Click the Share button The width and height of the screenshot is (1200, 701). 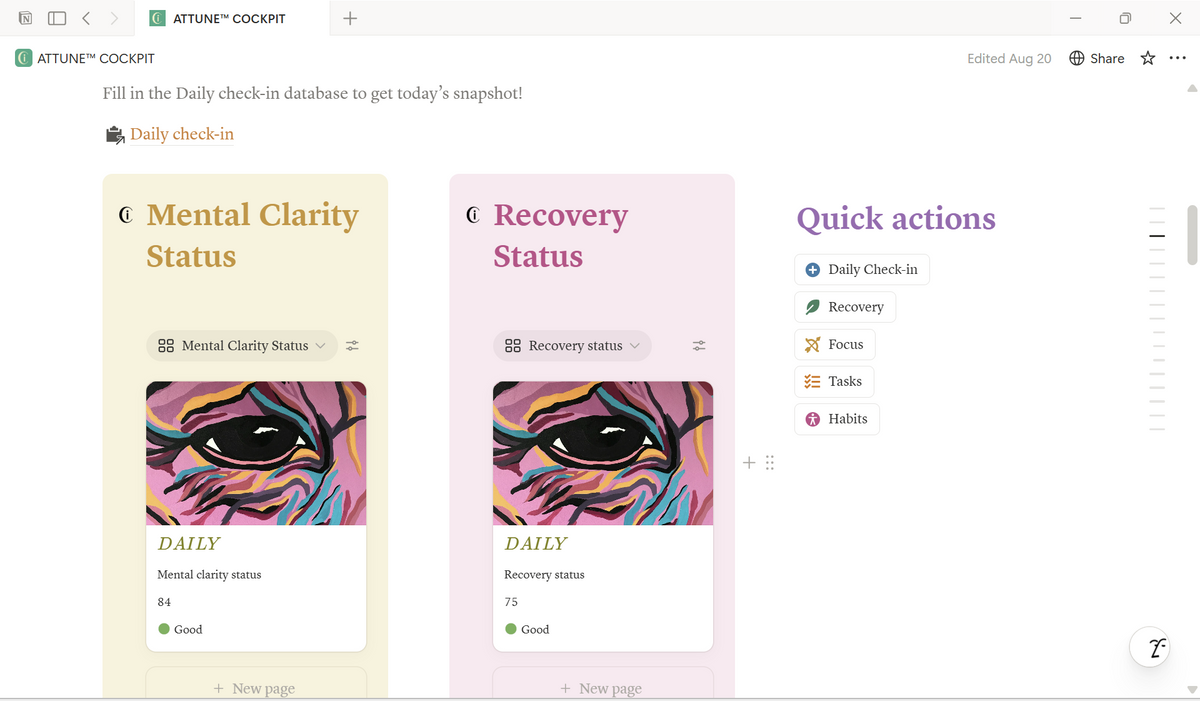point(1107,58)
